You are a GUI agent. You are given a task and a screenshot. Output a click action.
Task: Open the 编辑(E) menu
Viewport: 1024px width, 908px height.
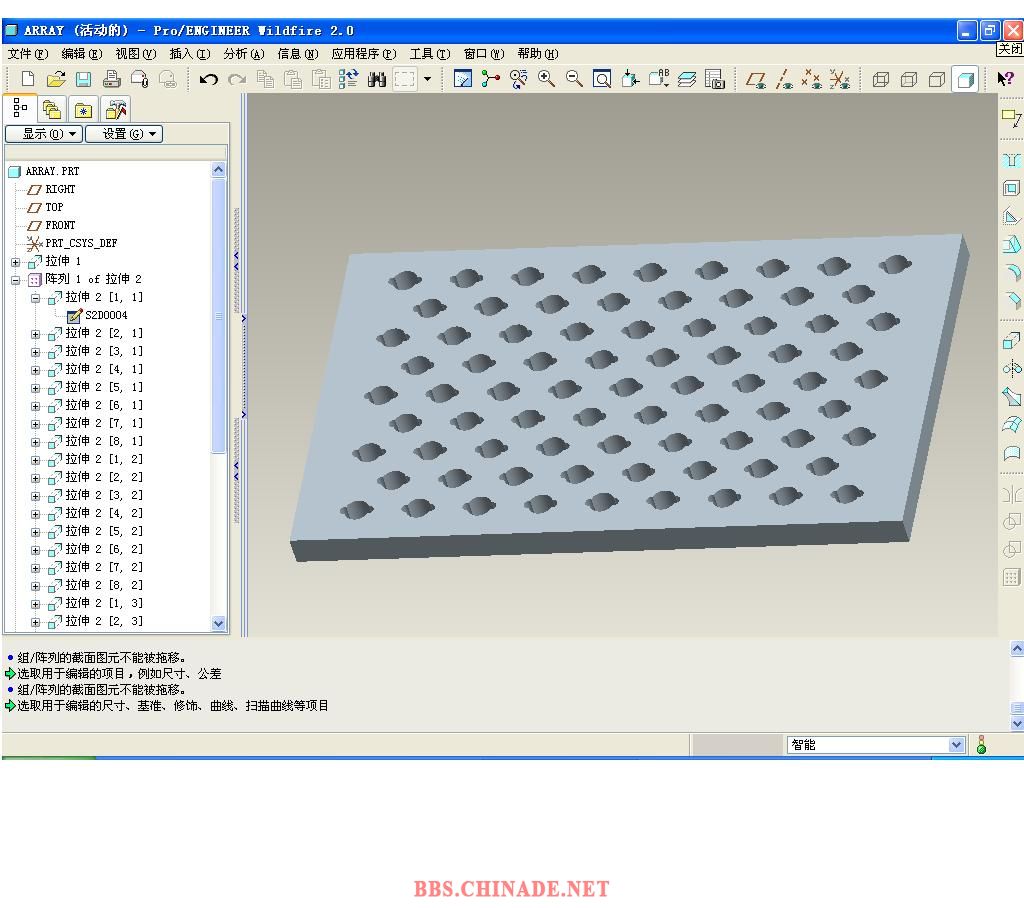[x=82, y=54]
